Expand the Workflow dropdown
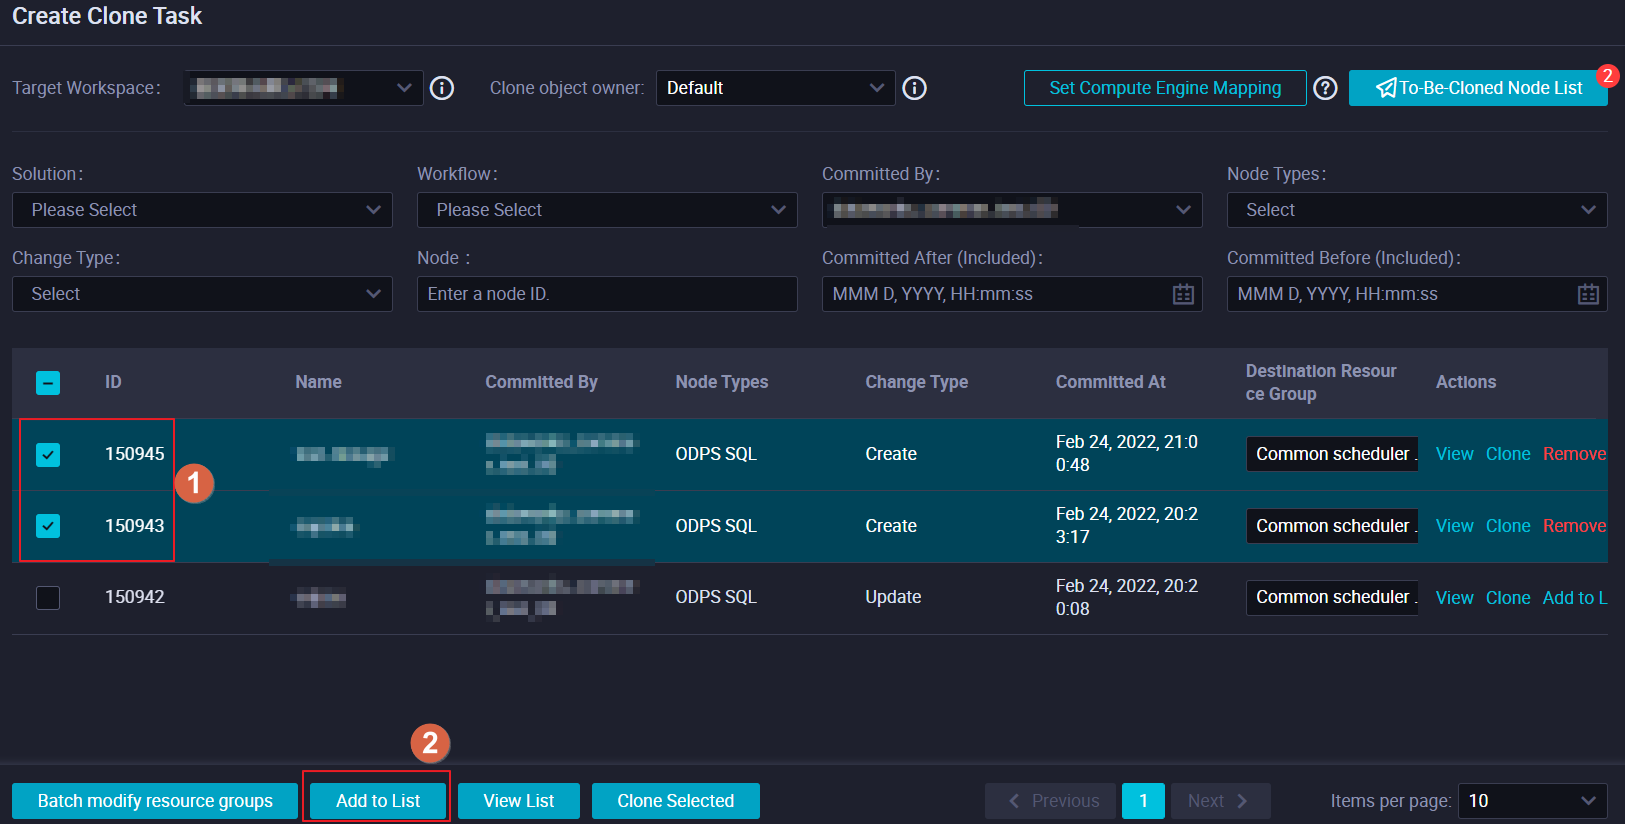This screenshot has height=824, width=1625. [x=607, y=210]
